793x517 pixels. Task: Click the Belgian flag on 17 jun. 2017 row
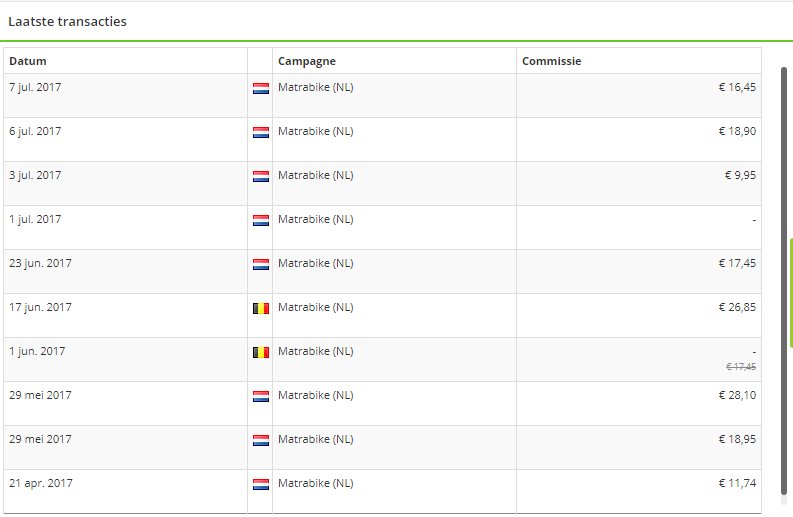tap(260, 308)
